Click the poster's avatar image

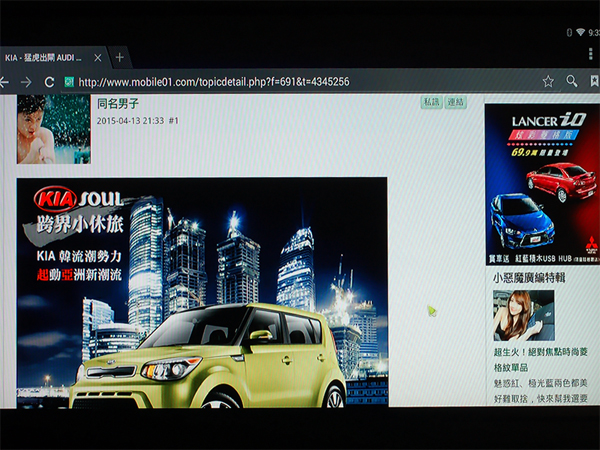(54, 129)
